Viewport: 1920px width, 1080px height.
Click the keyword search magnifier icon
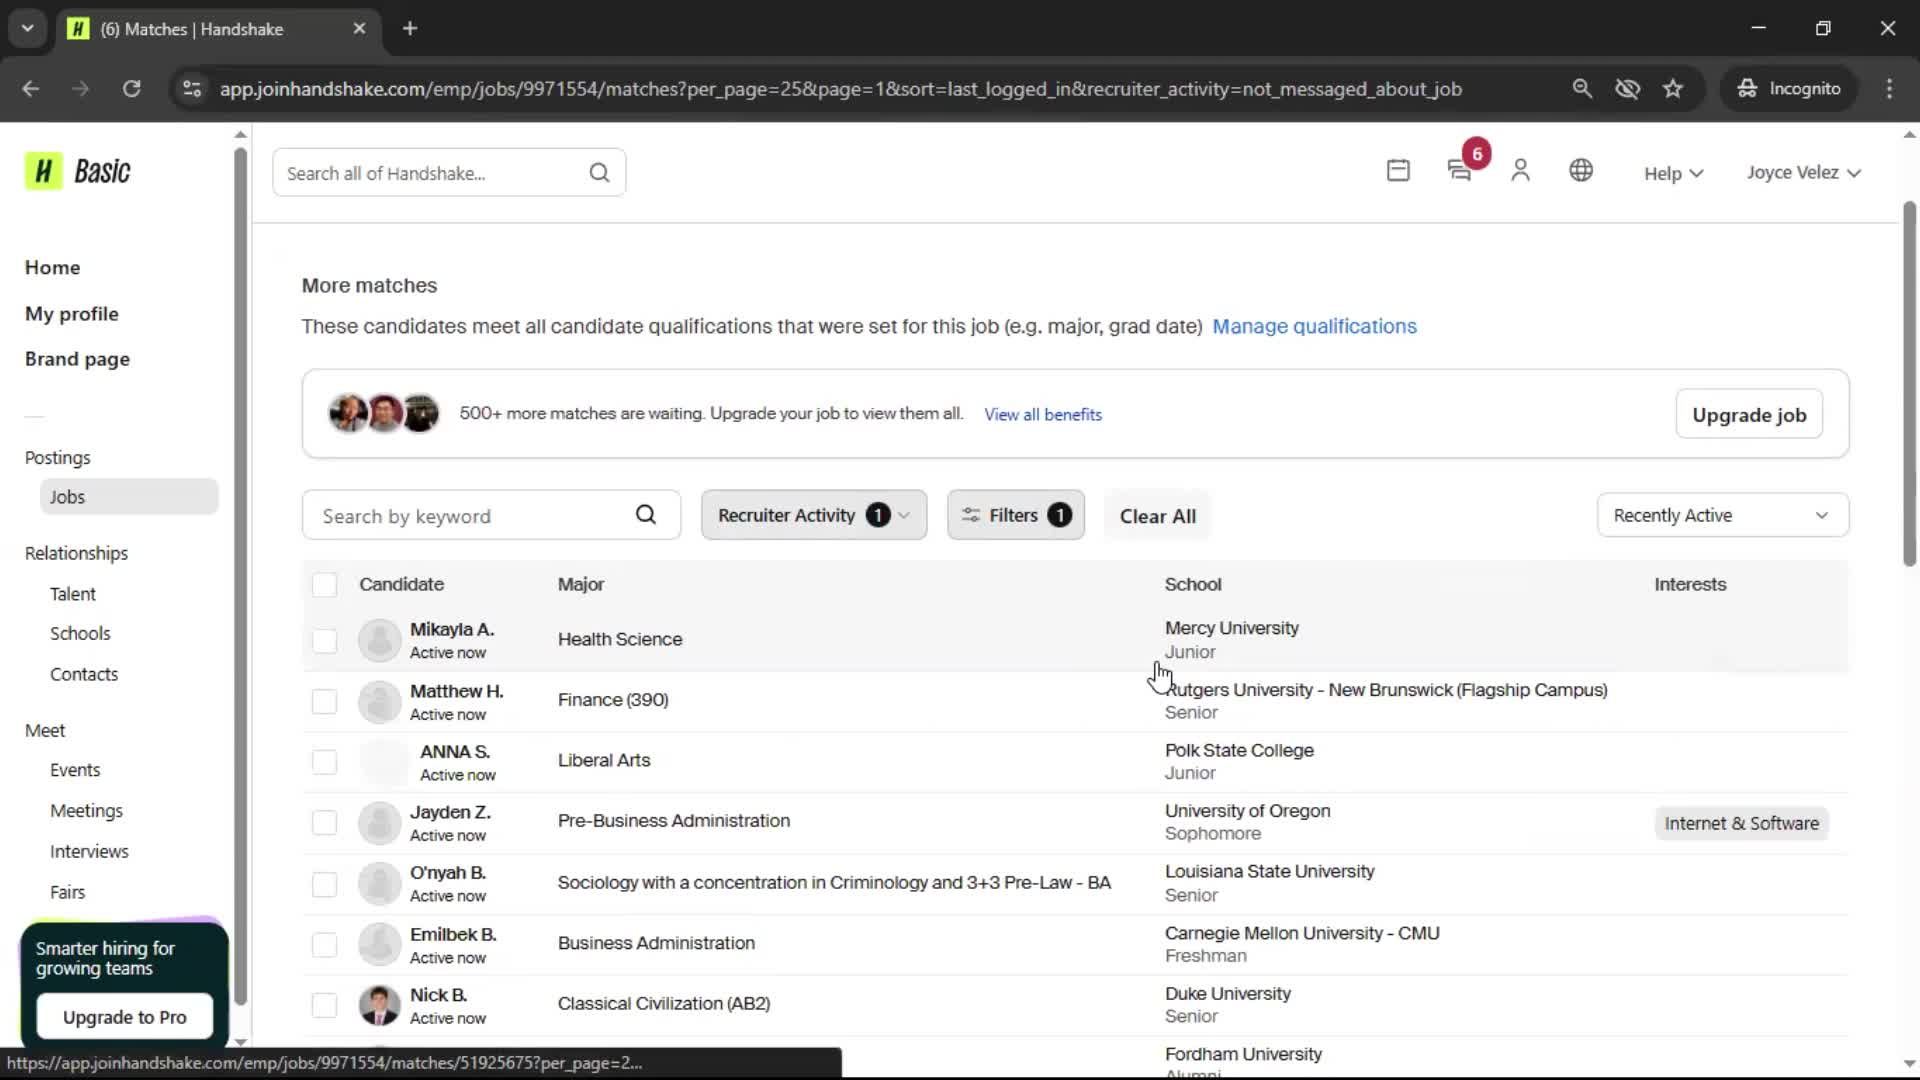[646, 514]
